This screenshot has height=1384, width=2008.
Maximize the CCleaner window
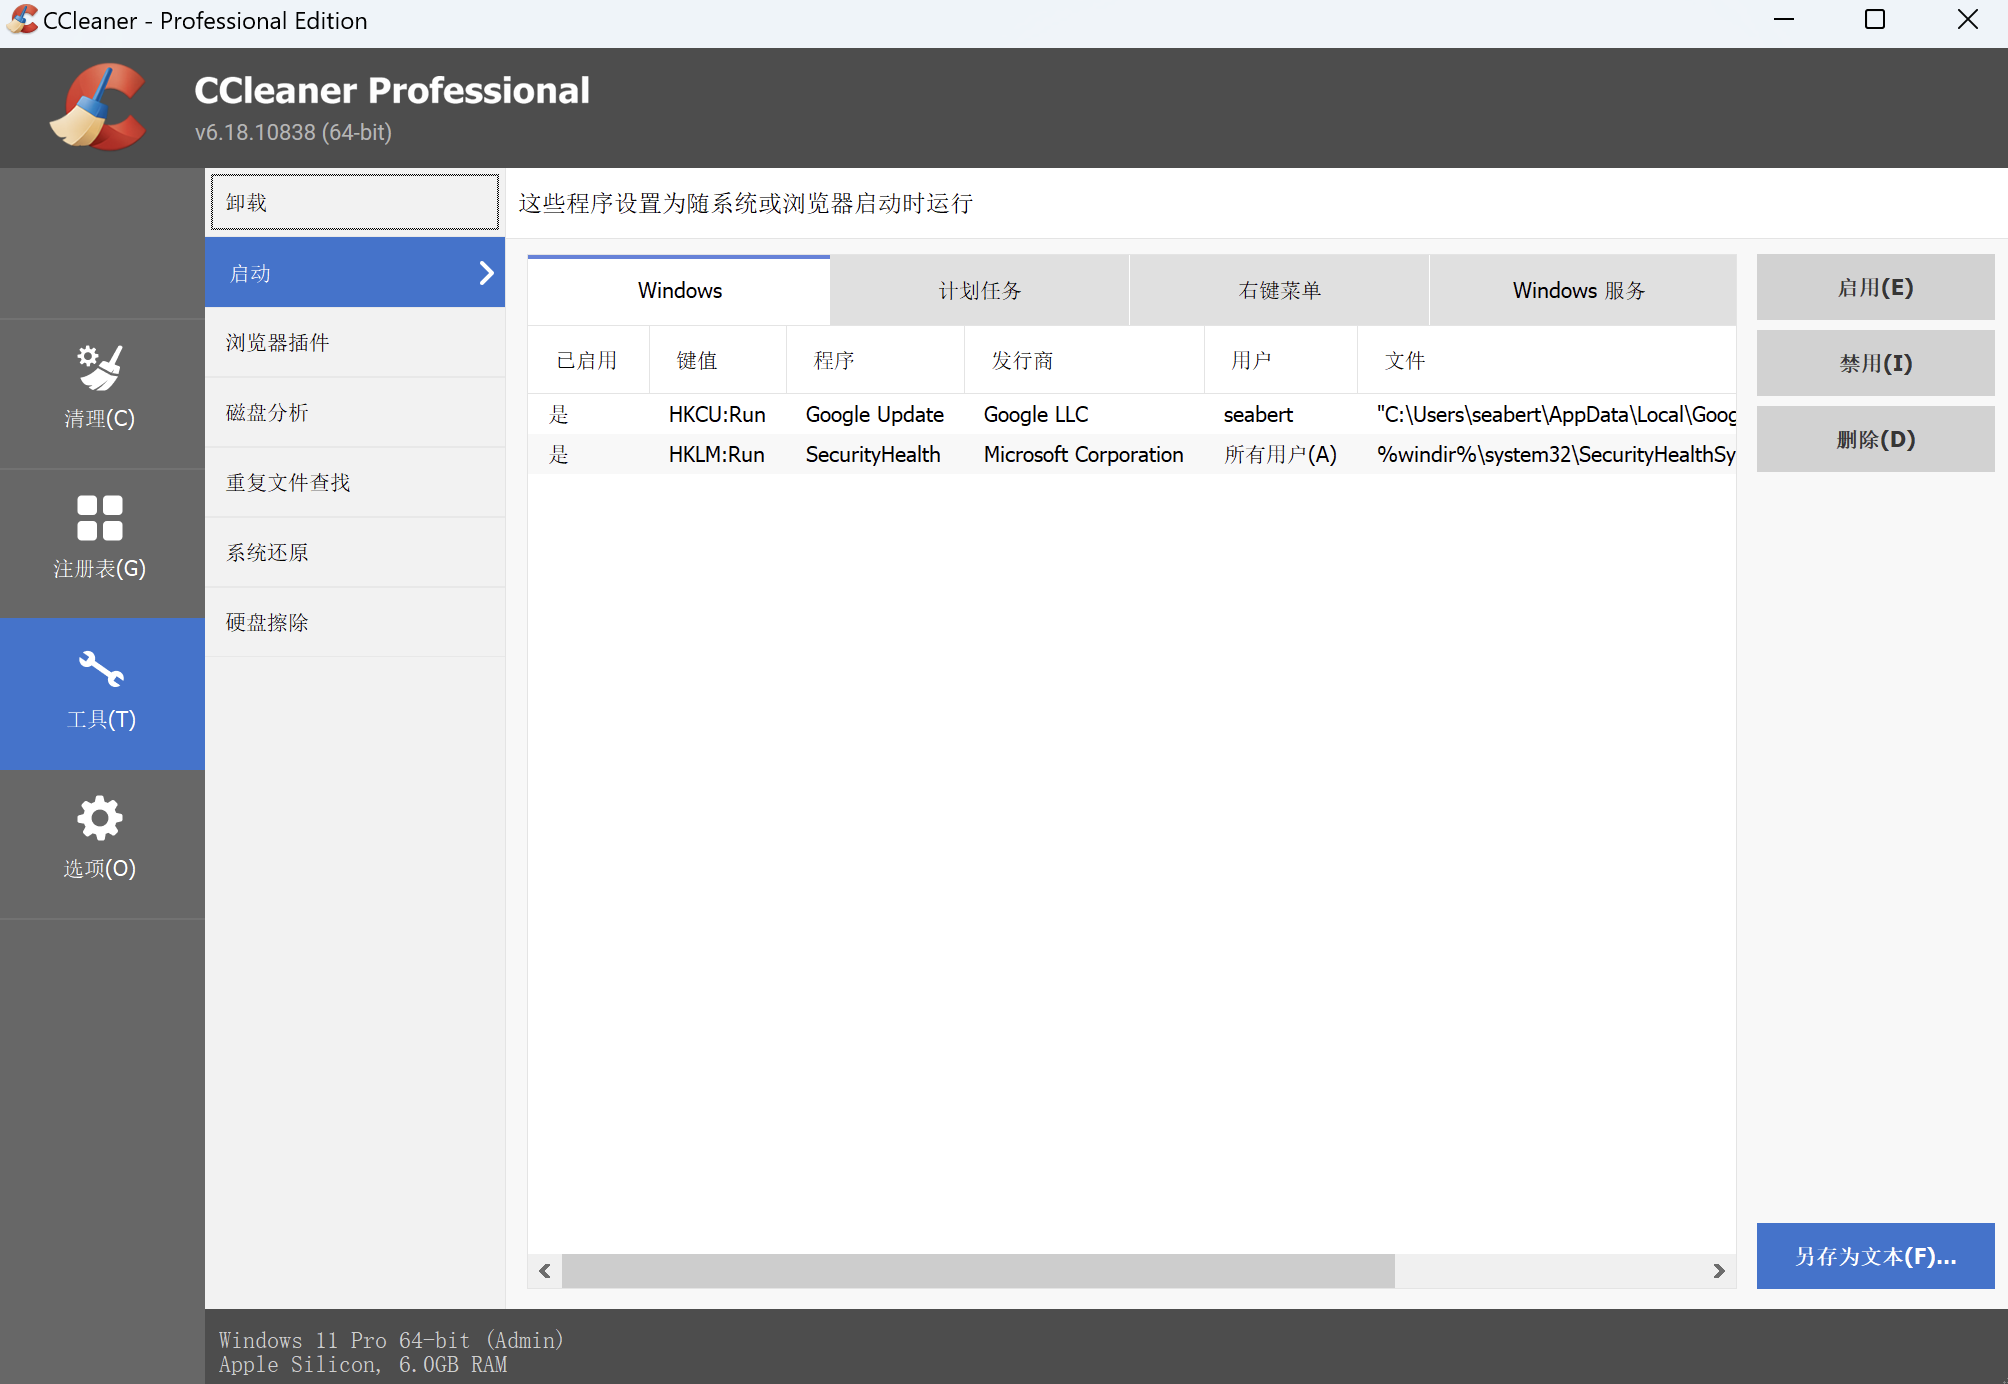(x=1875, y=20)
